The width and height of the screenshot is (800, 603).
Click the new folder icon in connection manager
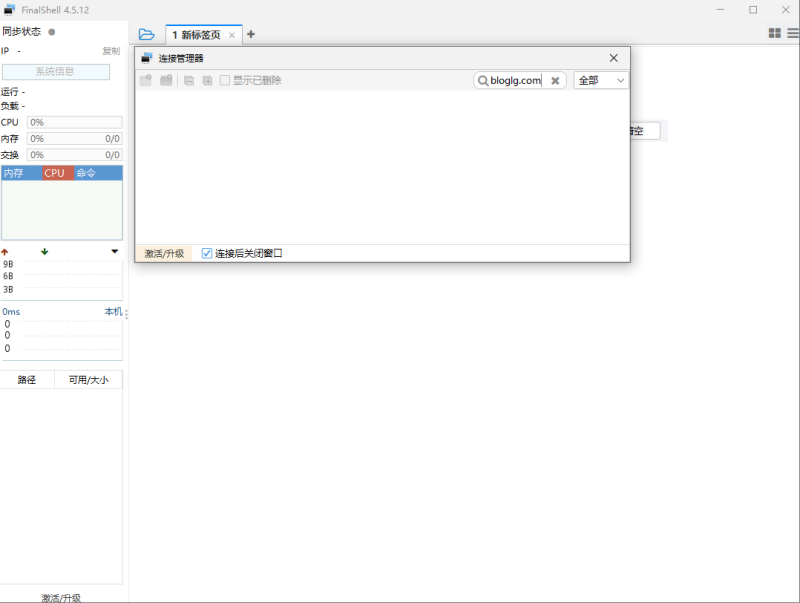click(166, 80)
